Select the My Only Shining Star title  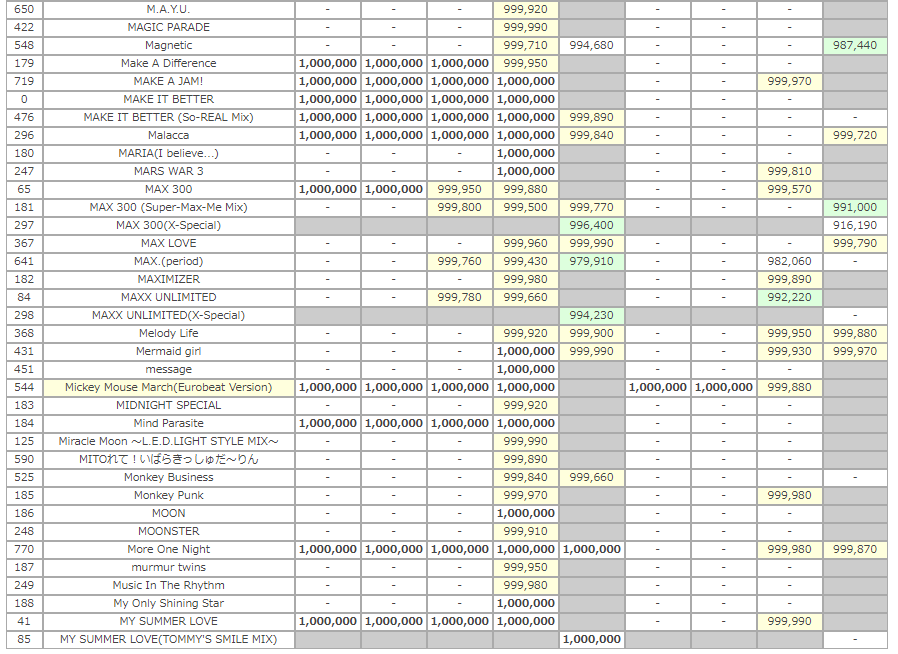click(168, 604)
